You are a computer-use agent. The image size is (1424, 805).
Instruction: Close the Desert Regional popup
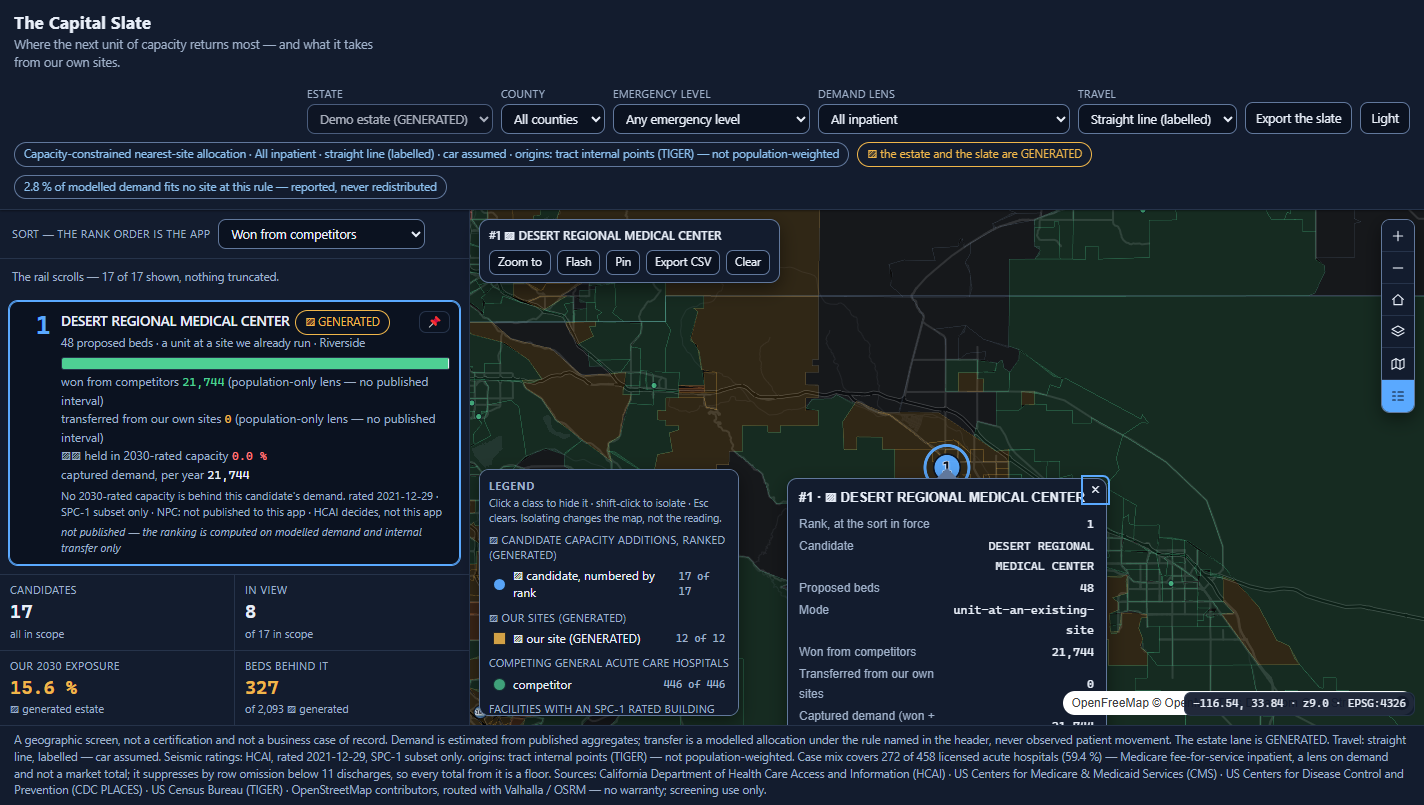click(1095, 489)
